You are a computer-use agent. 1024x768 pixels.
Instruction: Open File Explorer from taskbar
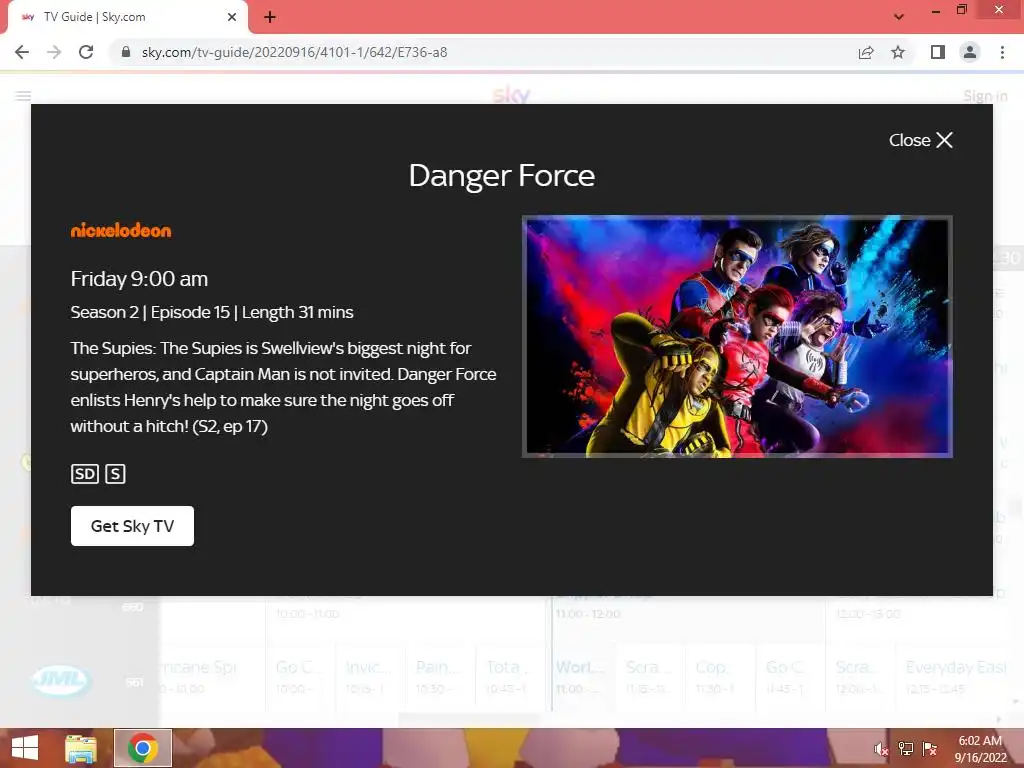pos(81,748)
